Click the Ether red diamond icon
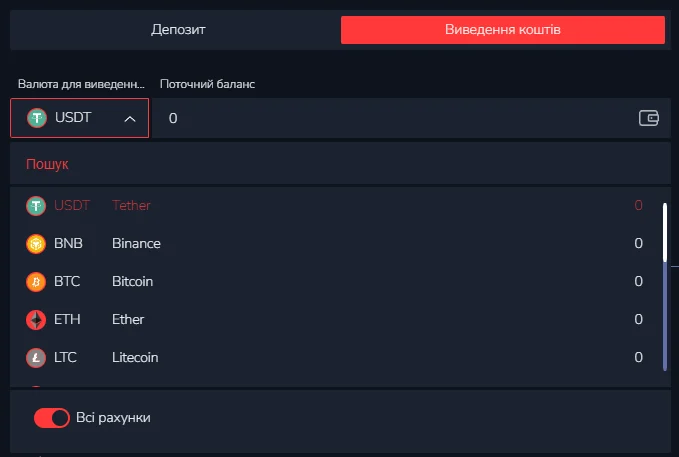 pyautogui.click(x=36, y=320)
